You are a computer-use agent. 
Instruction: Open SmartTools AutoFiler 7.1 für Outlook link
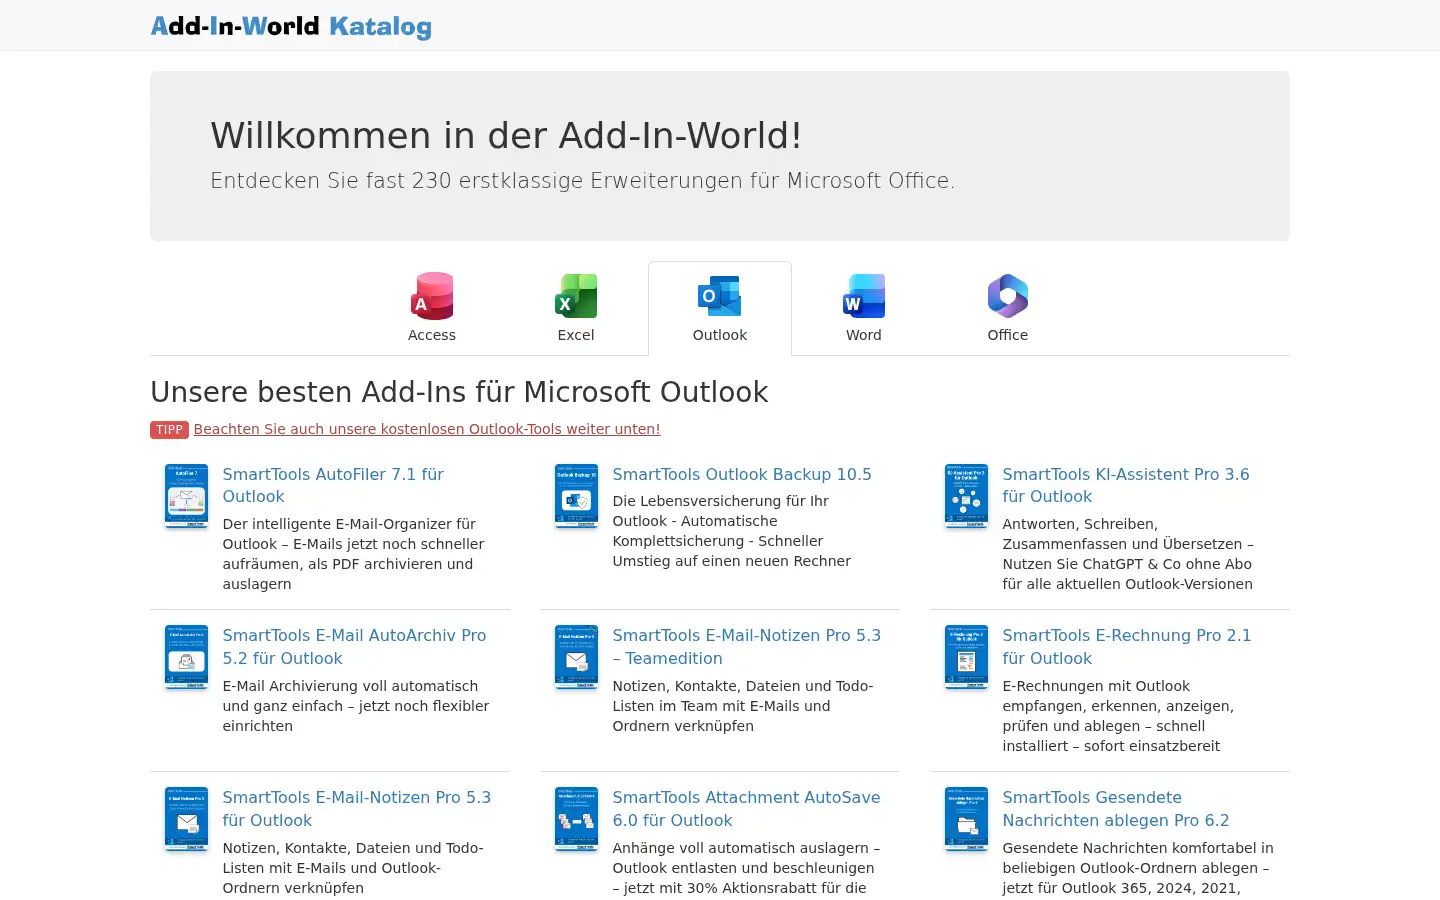click(x=333, y=485)
